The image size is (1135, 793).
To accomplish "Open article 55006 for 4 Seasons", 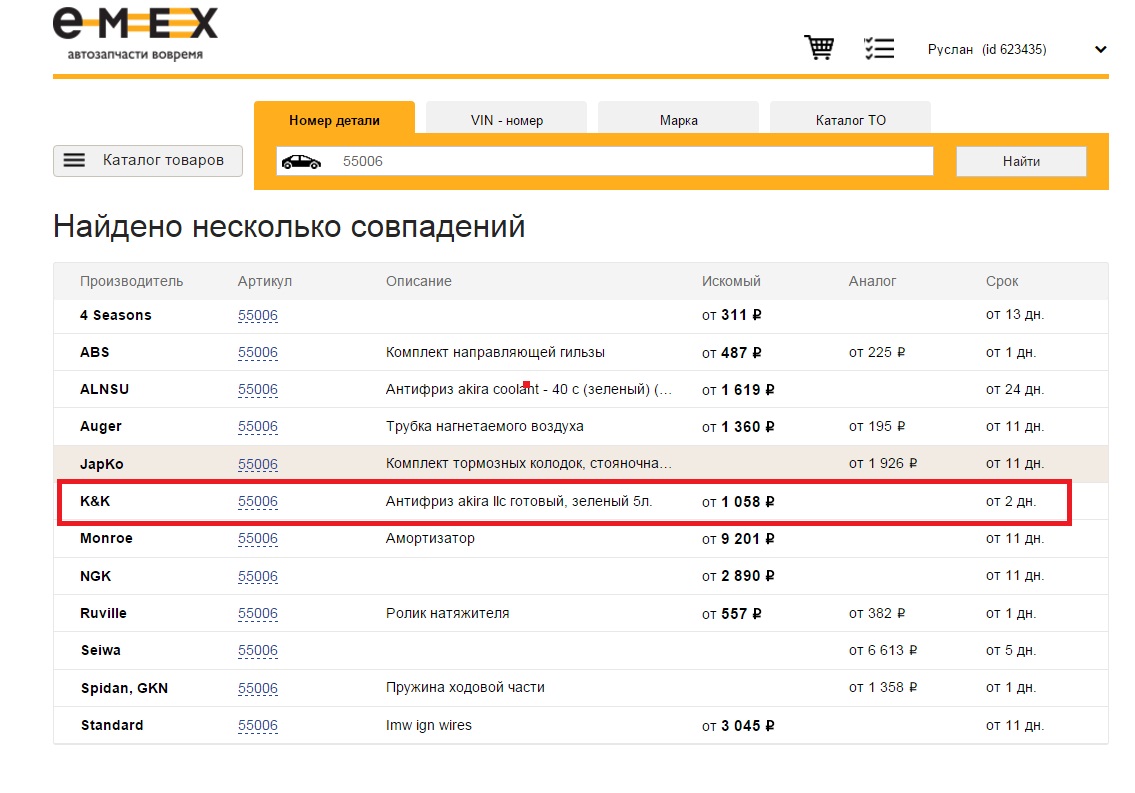I will coord(258,315).
